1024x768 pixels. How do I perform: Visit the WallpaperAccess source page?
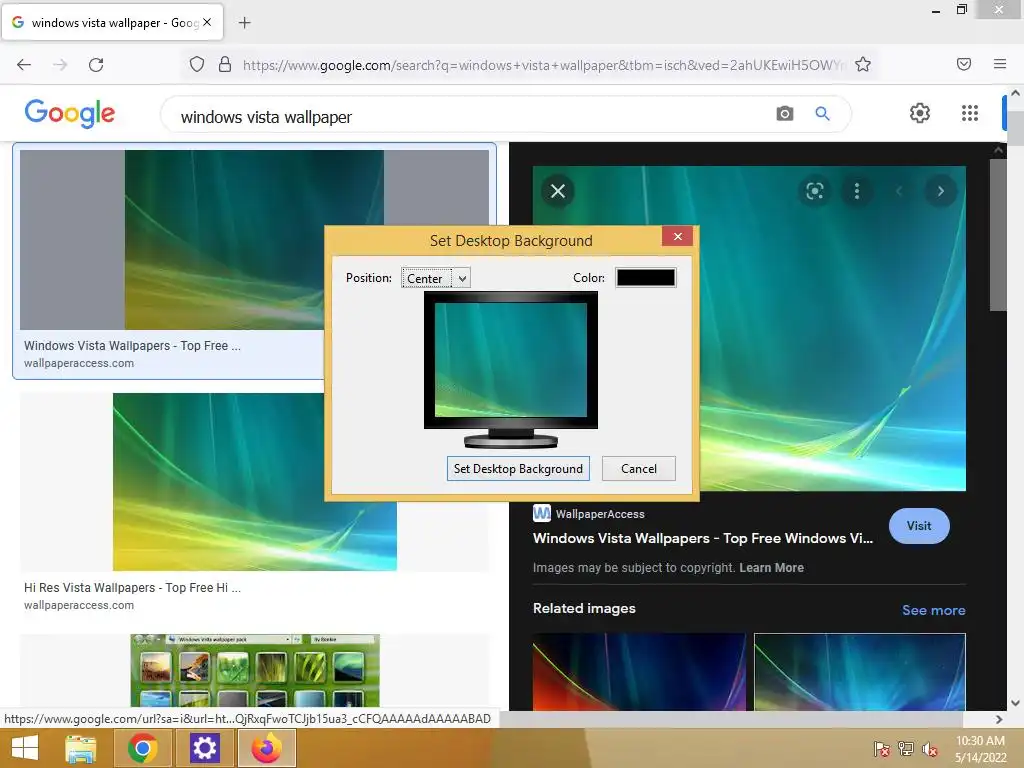[919, 526]
